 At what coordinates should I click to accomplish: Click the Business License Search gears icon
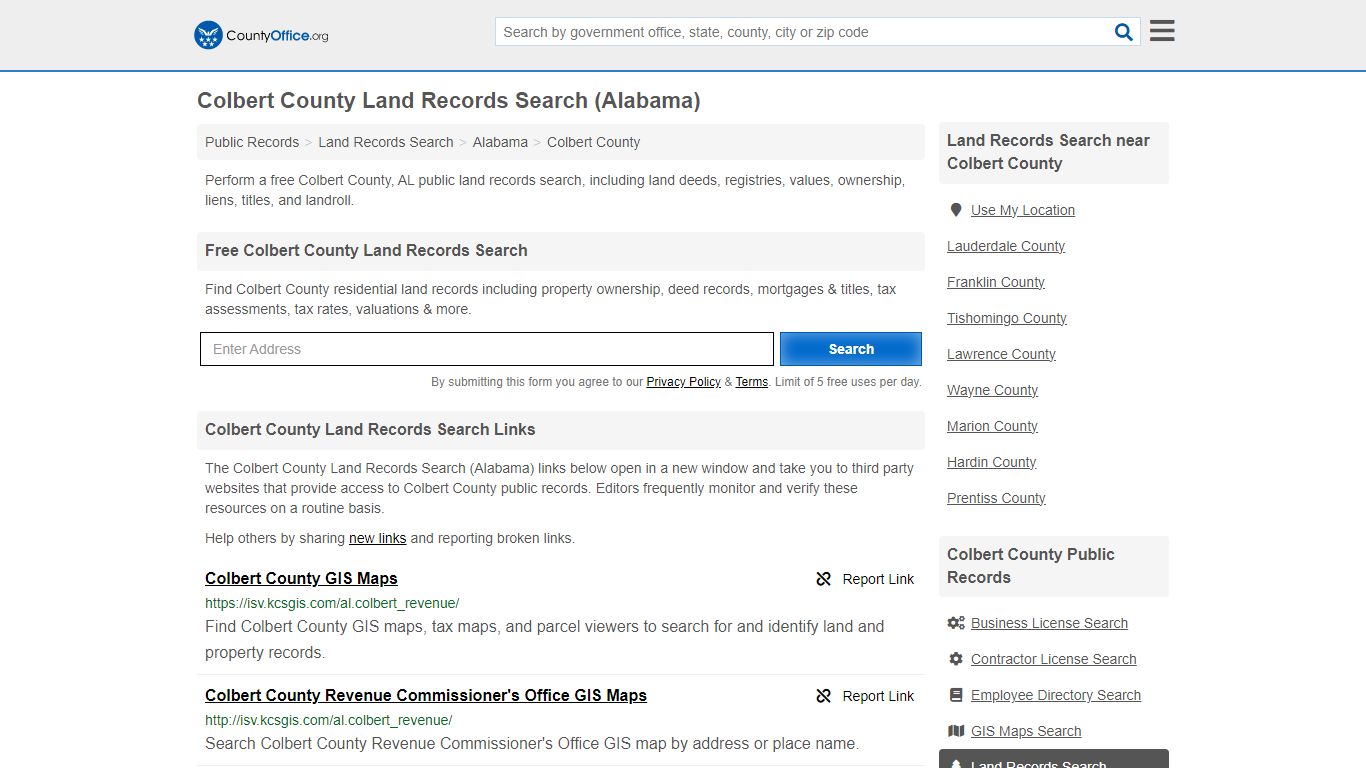pos(956,623)
